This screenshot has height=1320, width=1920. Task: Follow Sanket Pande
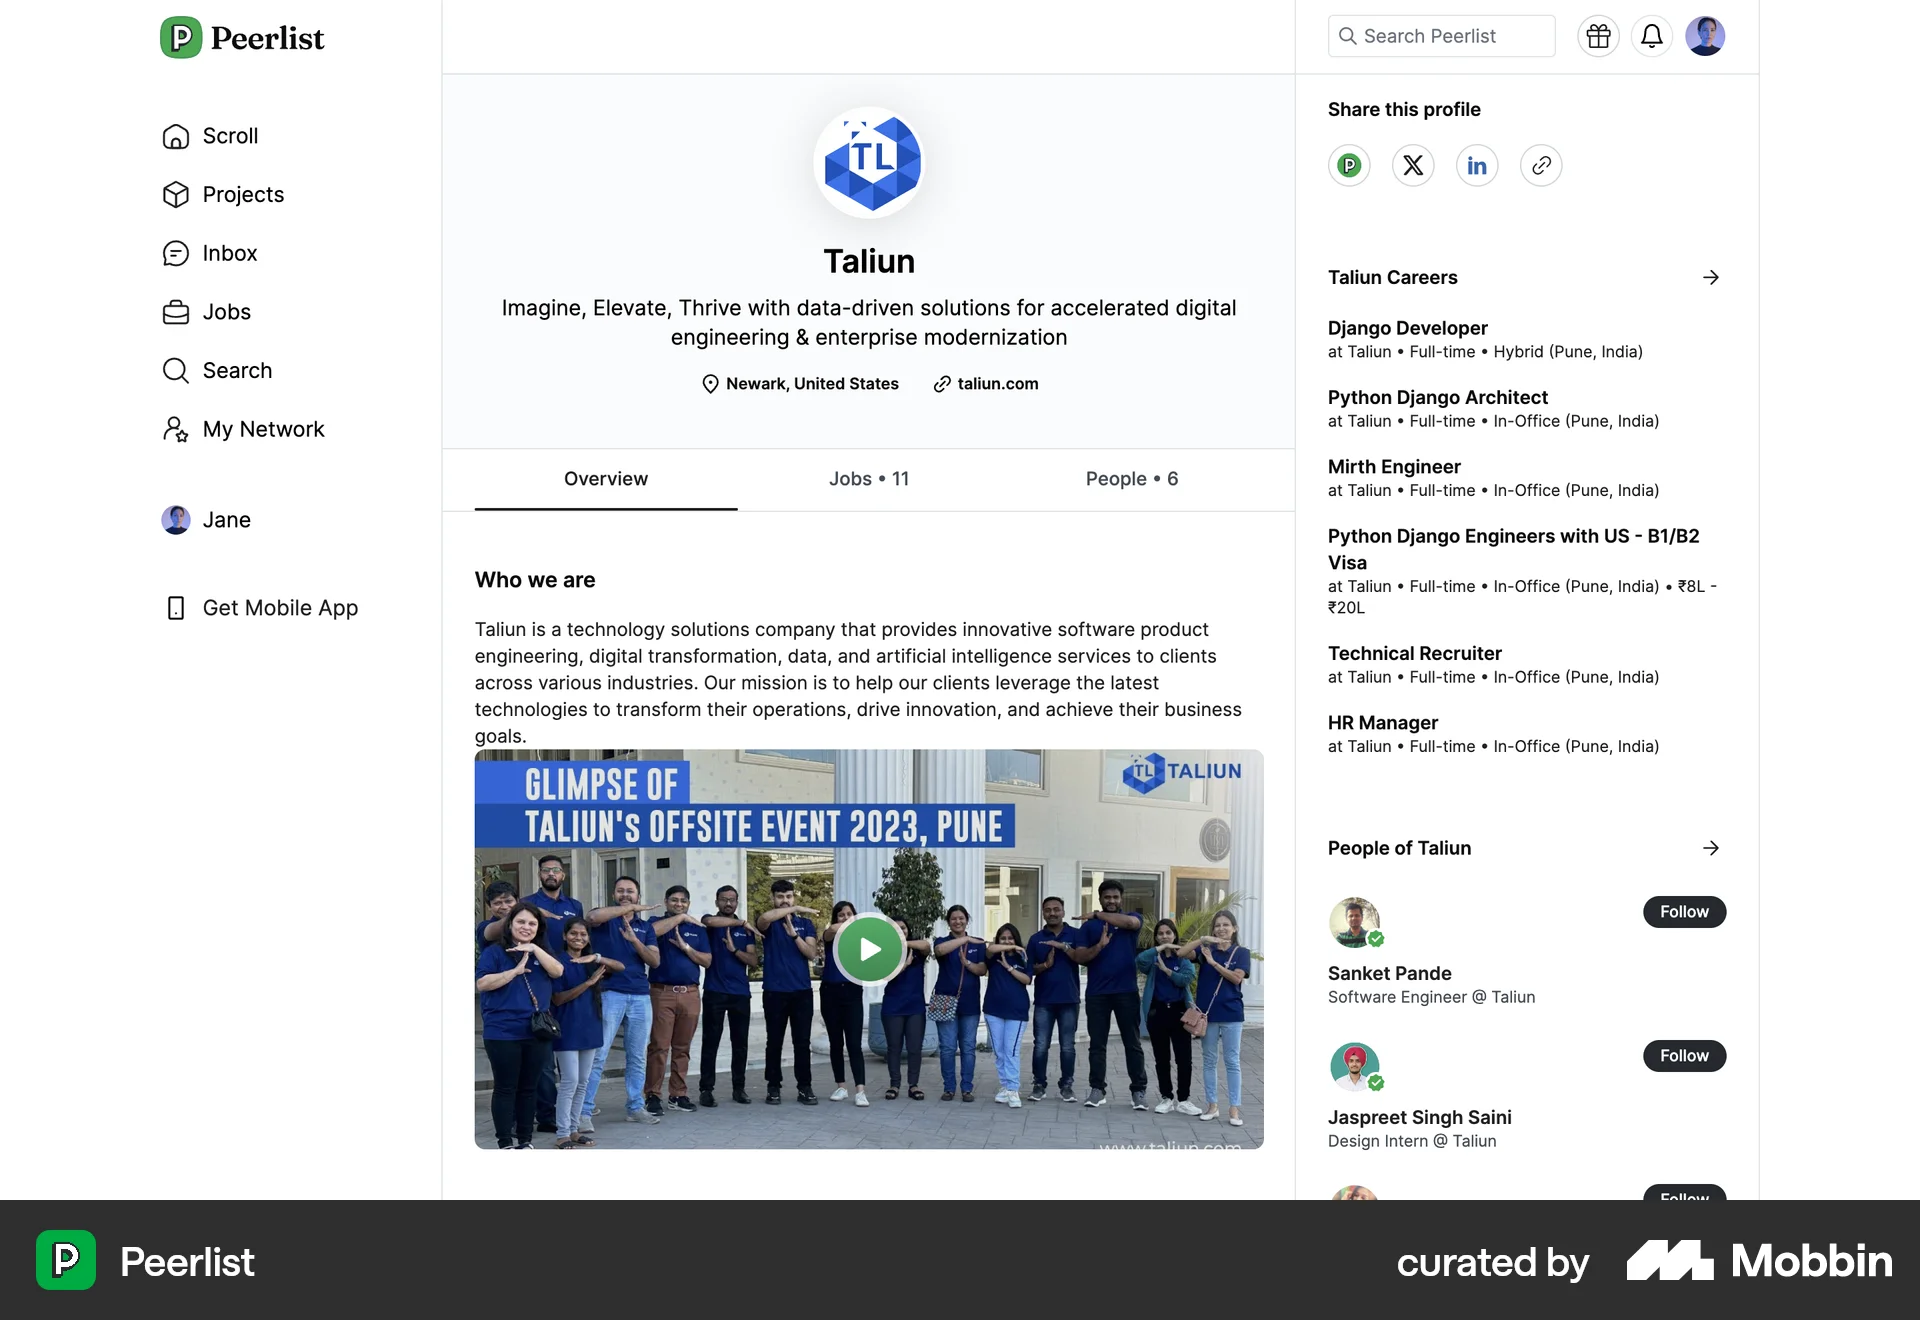[1683, 912]
